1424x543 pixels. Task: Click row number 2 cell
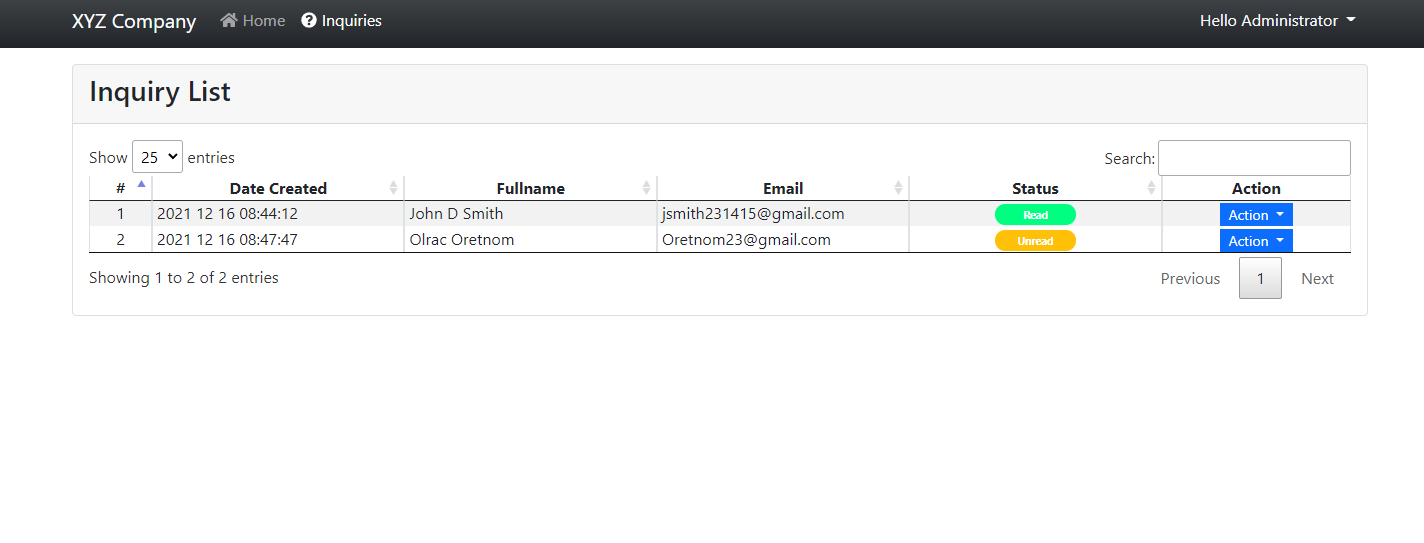pos(120,240)
